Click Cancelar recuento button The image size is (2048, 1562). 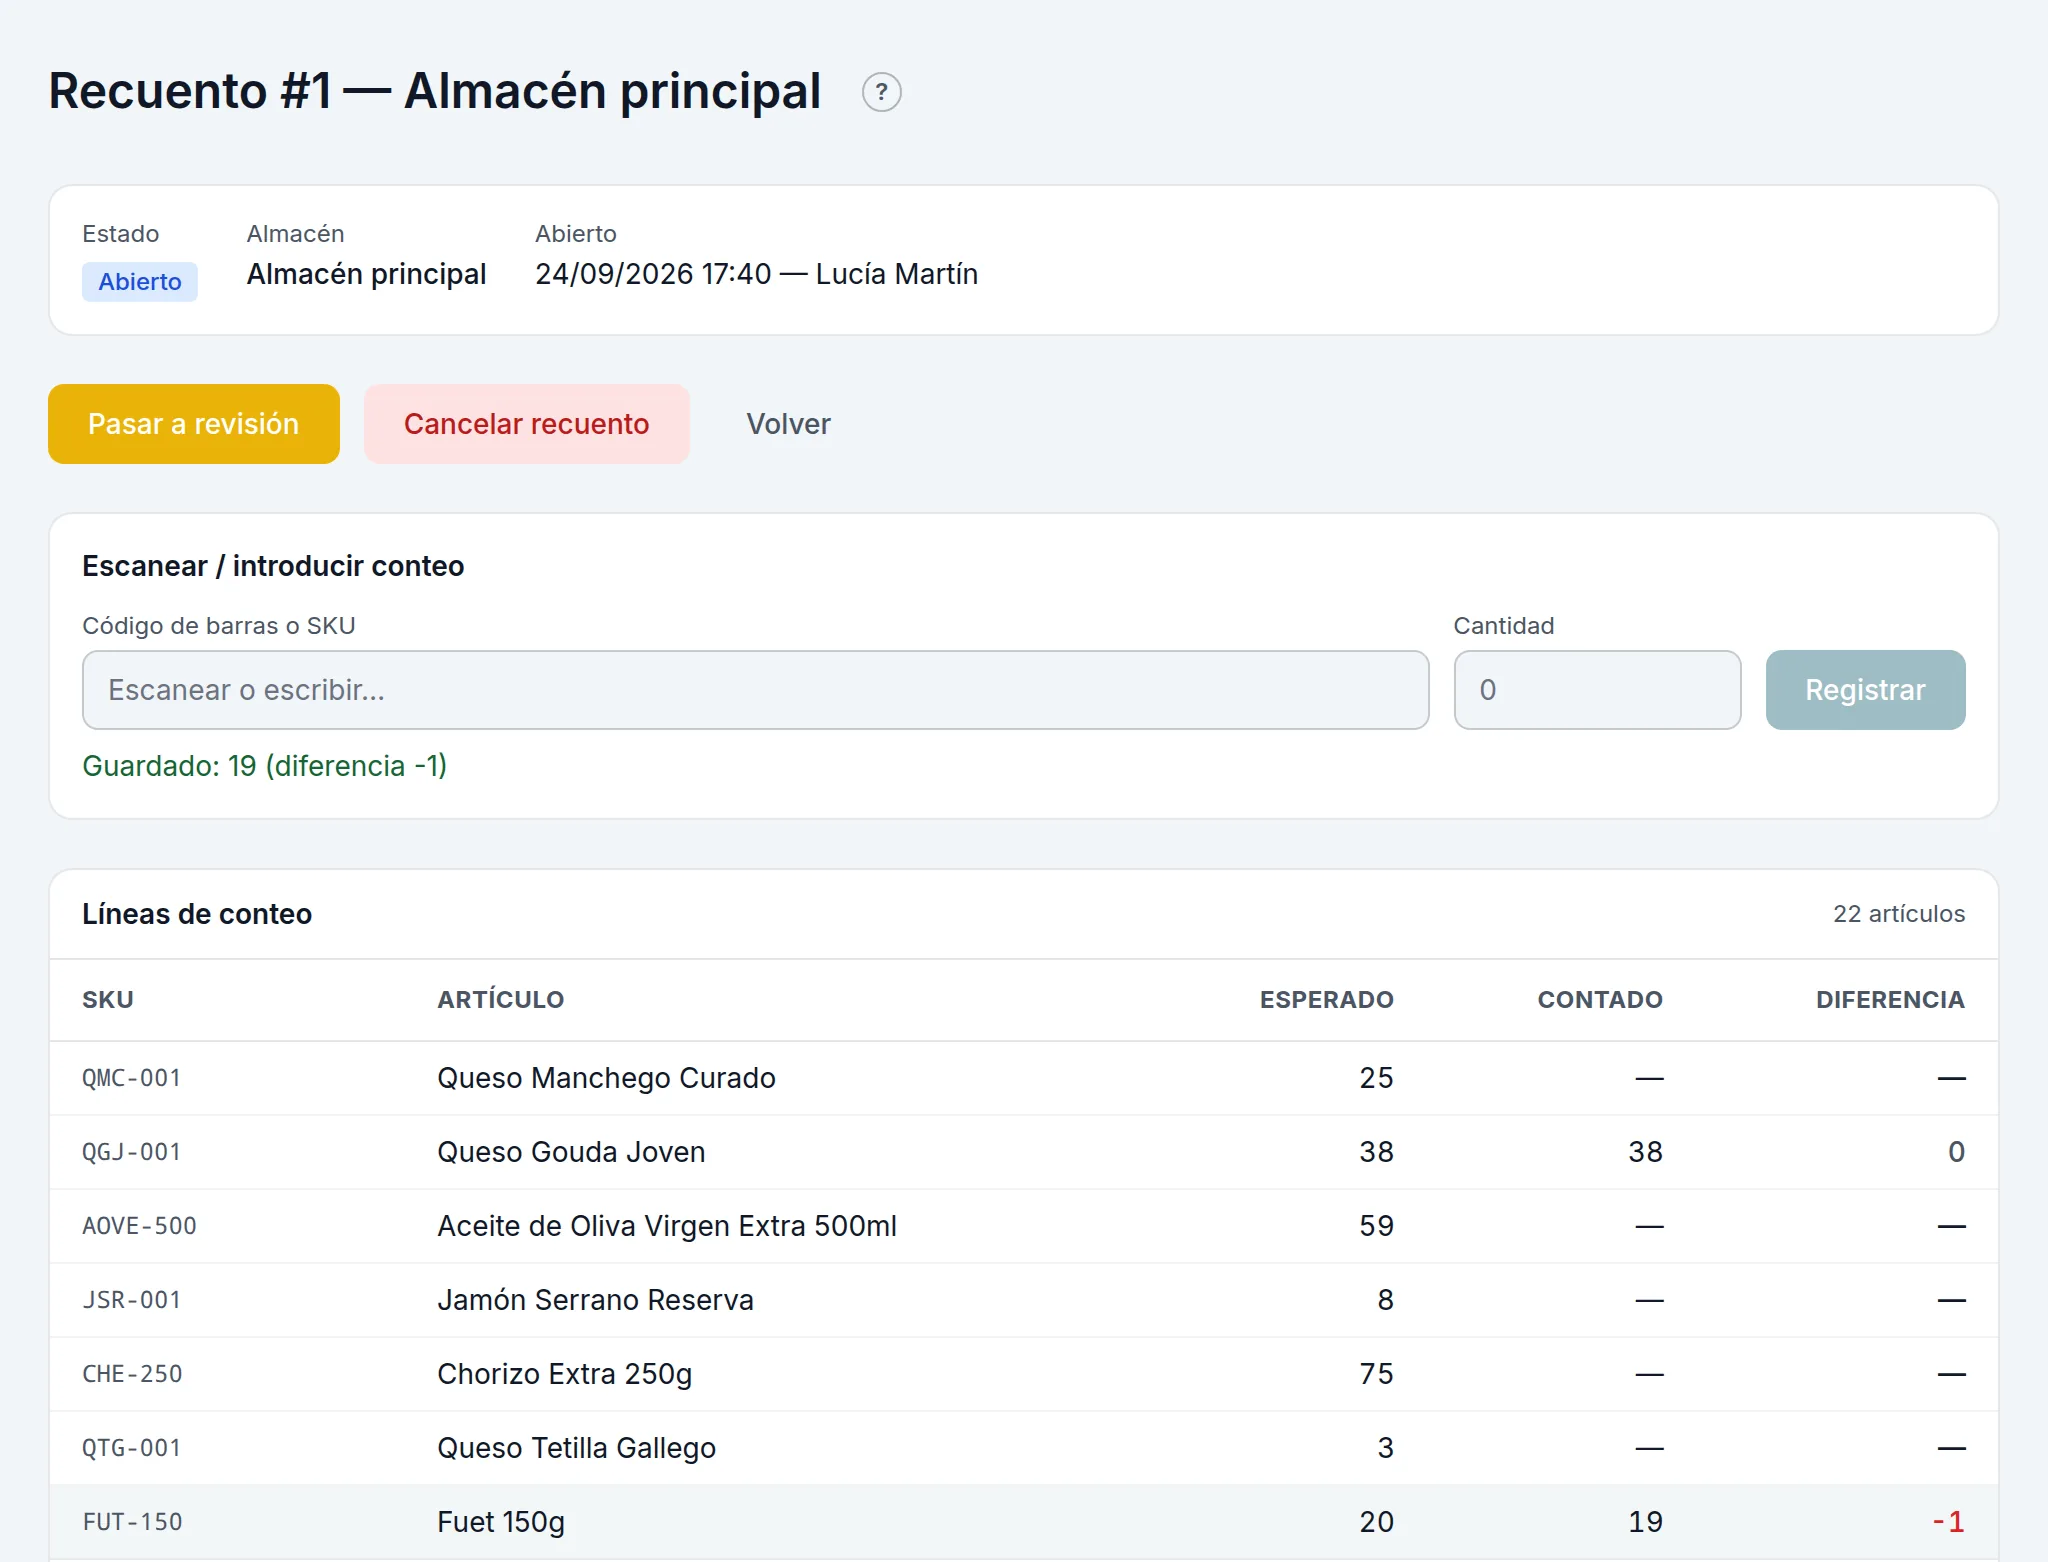coord(527,424)
